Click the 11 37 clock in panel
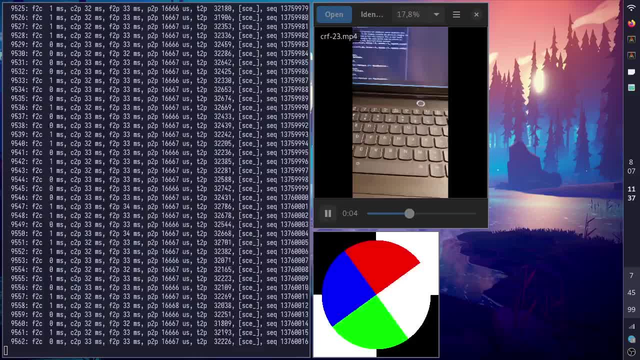The width and height of the screenshot is (640, 360). tap(631, 193)
